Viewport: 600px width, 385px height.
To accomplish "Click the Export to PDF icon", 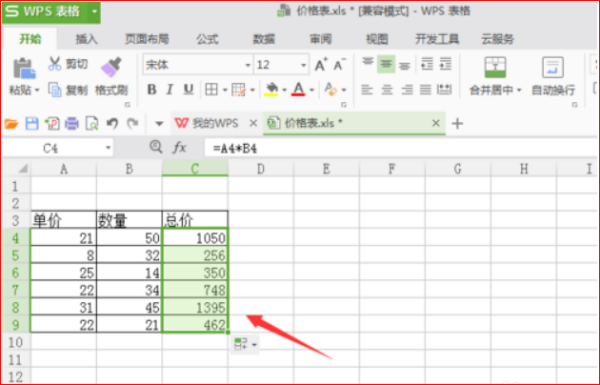I will tap(52, 124).
